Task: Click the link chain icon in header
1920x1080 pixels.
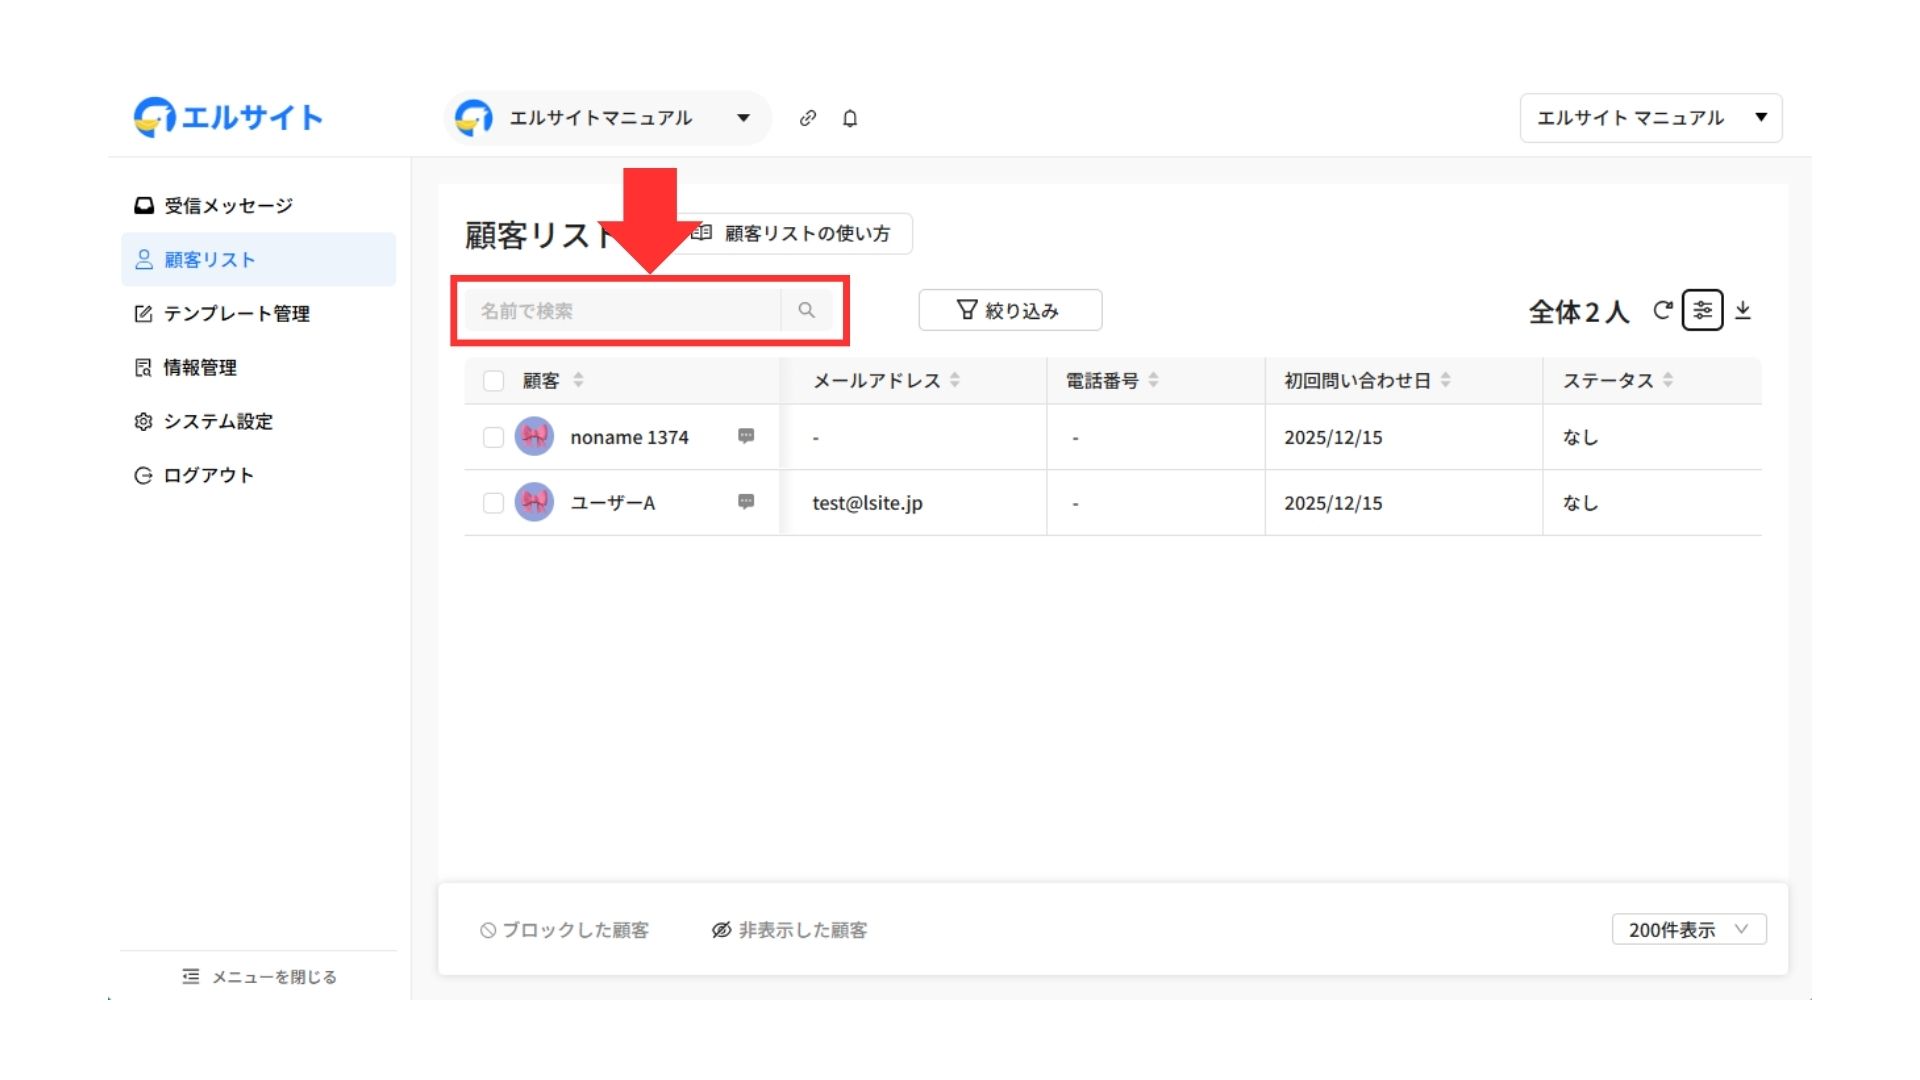Action: point(808,118)
